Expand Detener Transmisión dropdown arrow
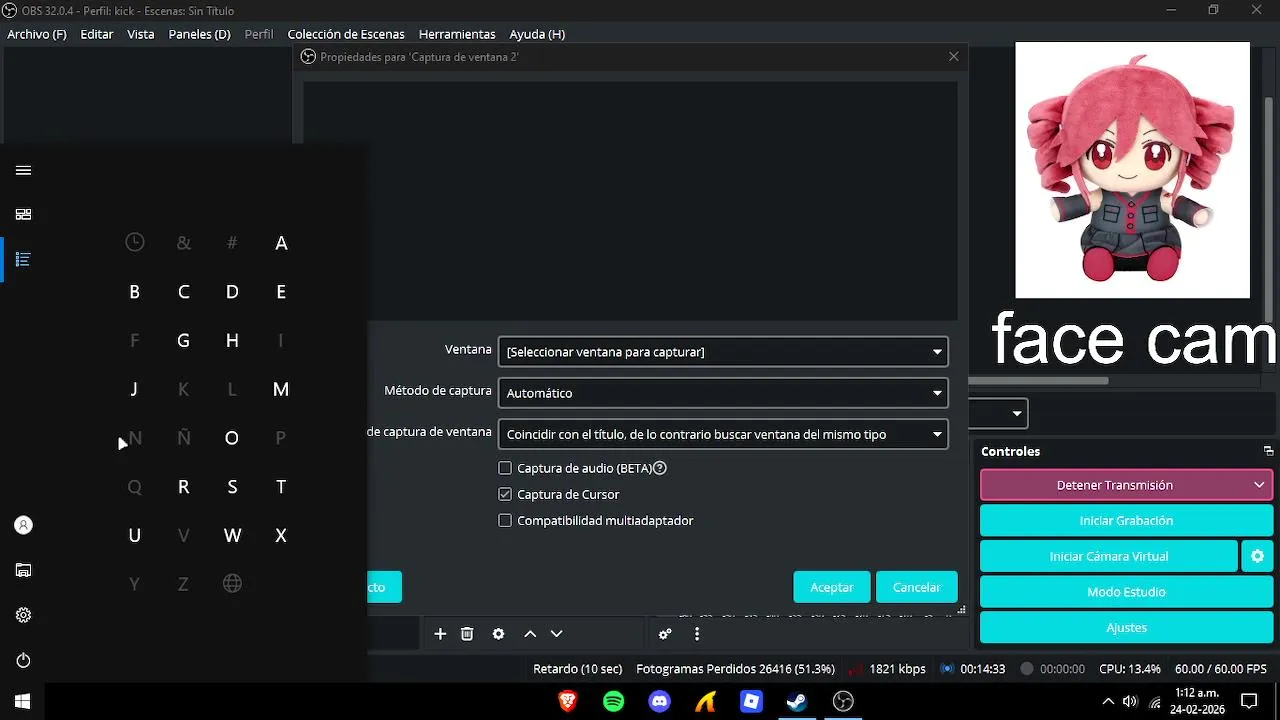 1259,485
